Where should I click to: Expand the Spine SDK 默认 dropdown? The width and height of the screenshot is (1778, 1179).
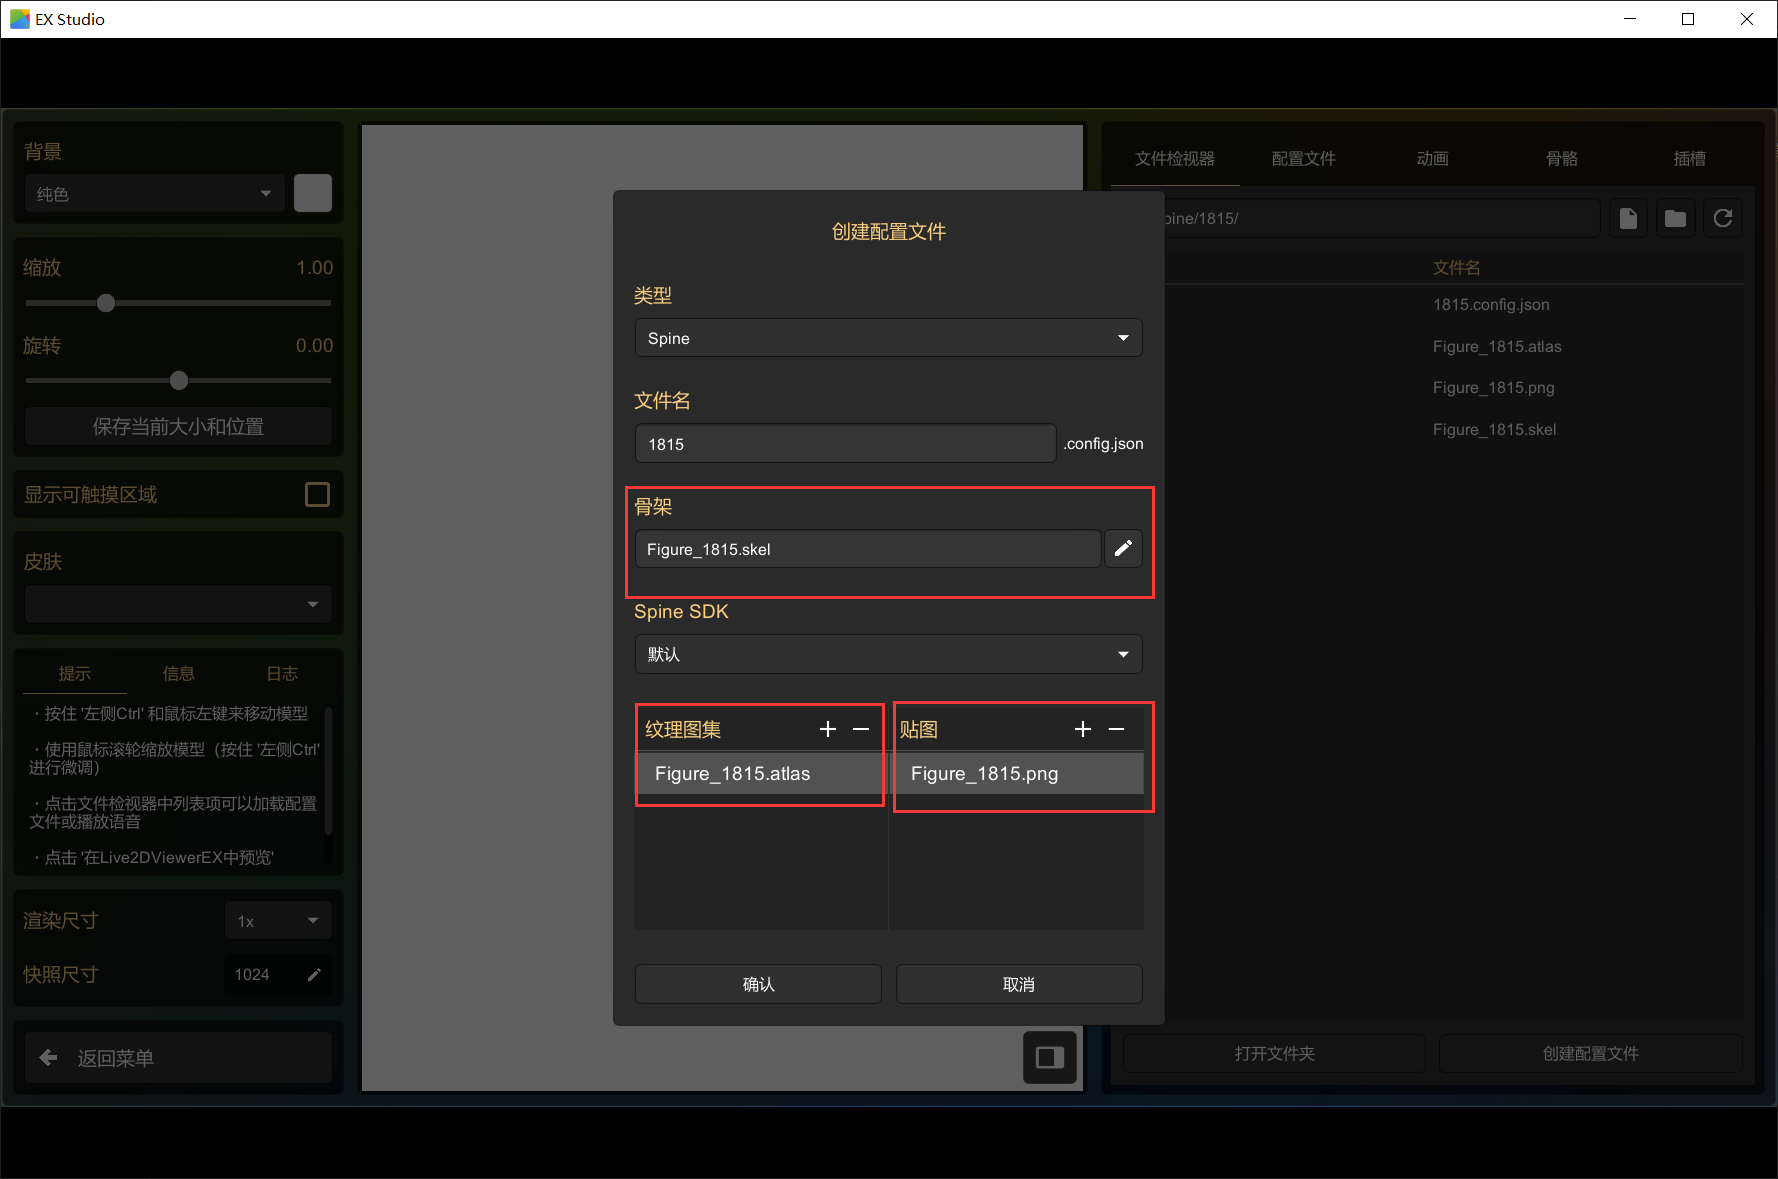[x=888, y=654]
